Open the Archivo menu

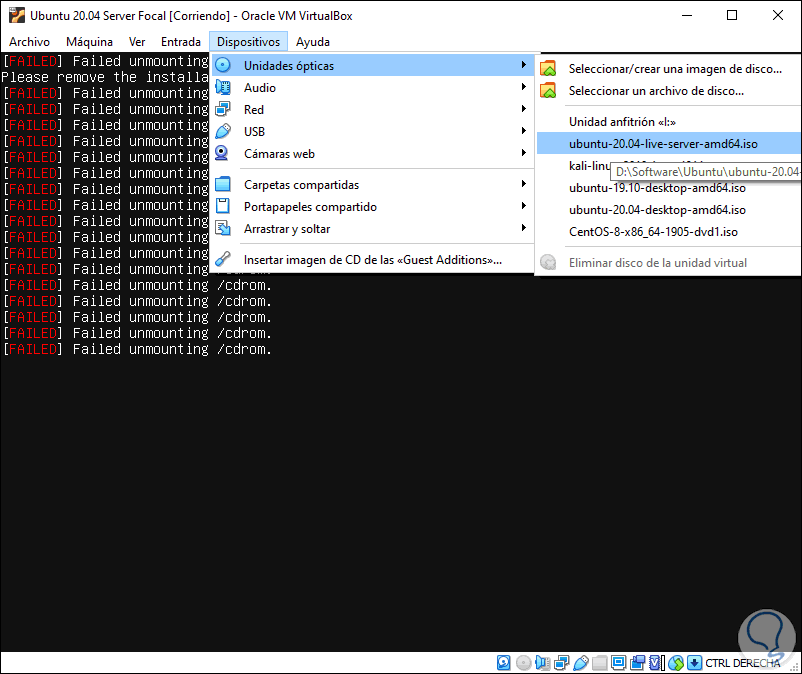(30, 42)
